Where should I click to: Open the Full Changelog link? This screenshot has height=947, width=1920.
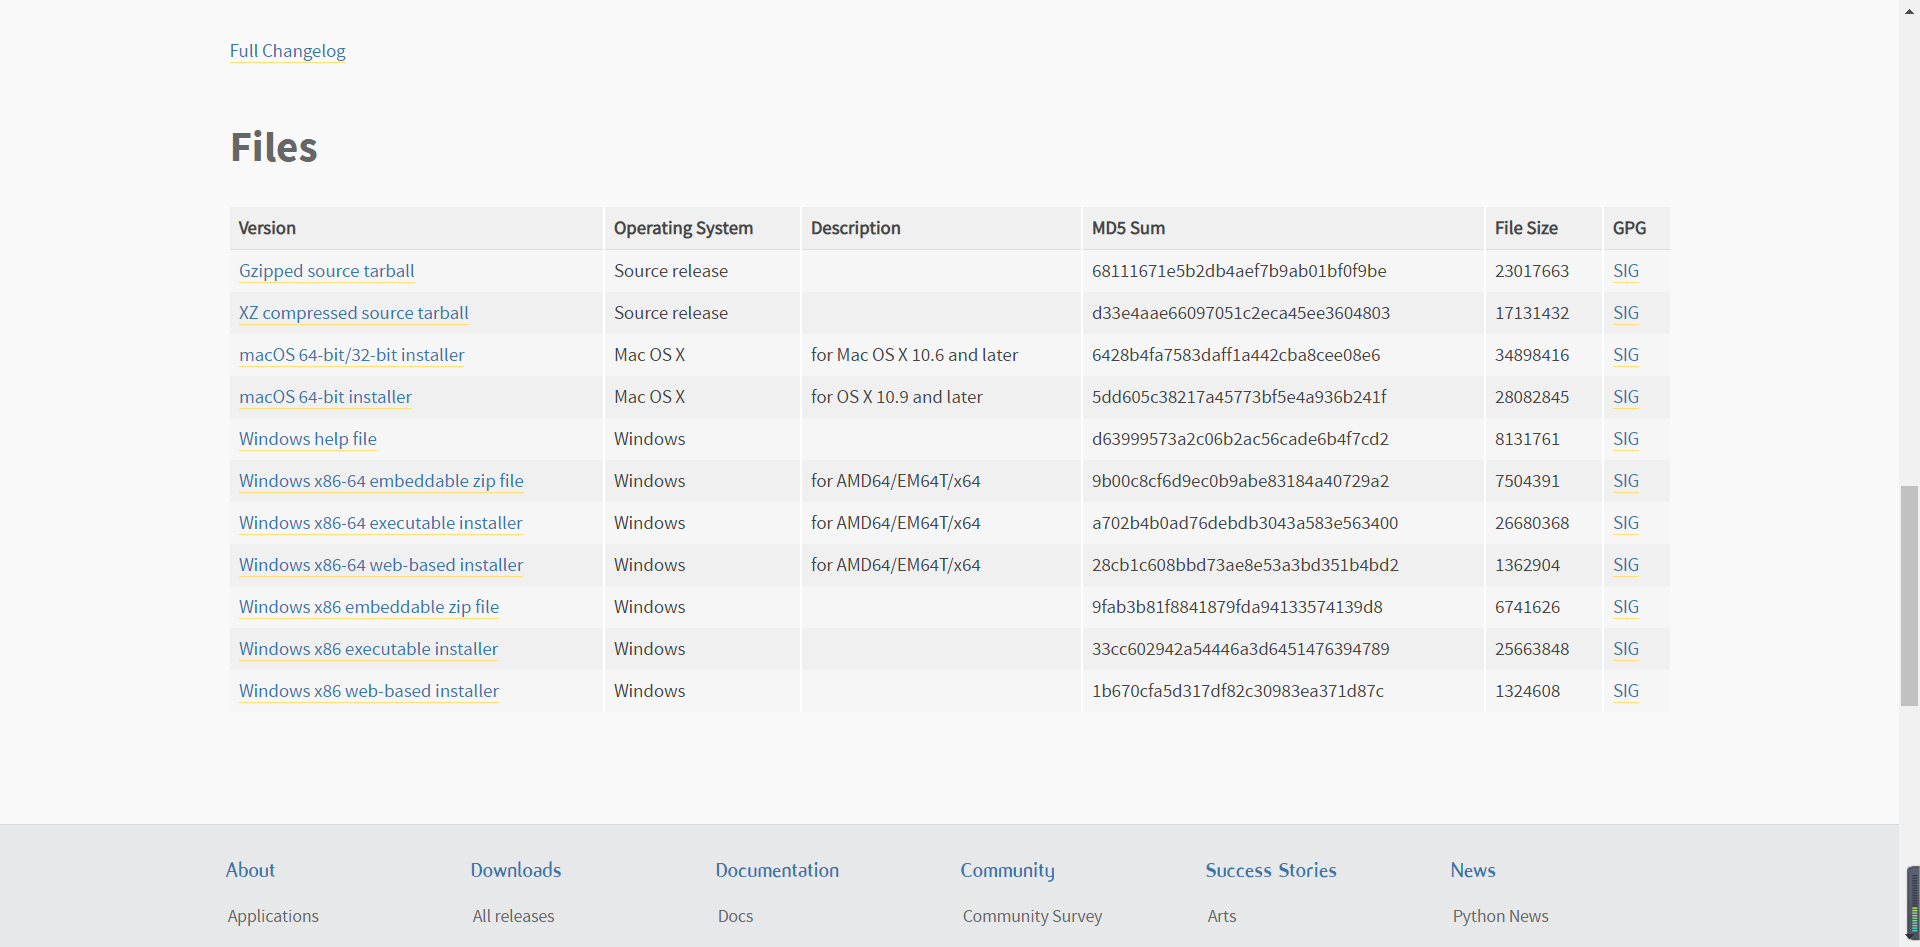(287, 51)
